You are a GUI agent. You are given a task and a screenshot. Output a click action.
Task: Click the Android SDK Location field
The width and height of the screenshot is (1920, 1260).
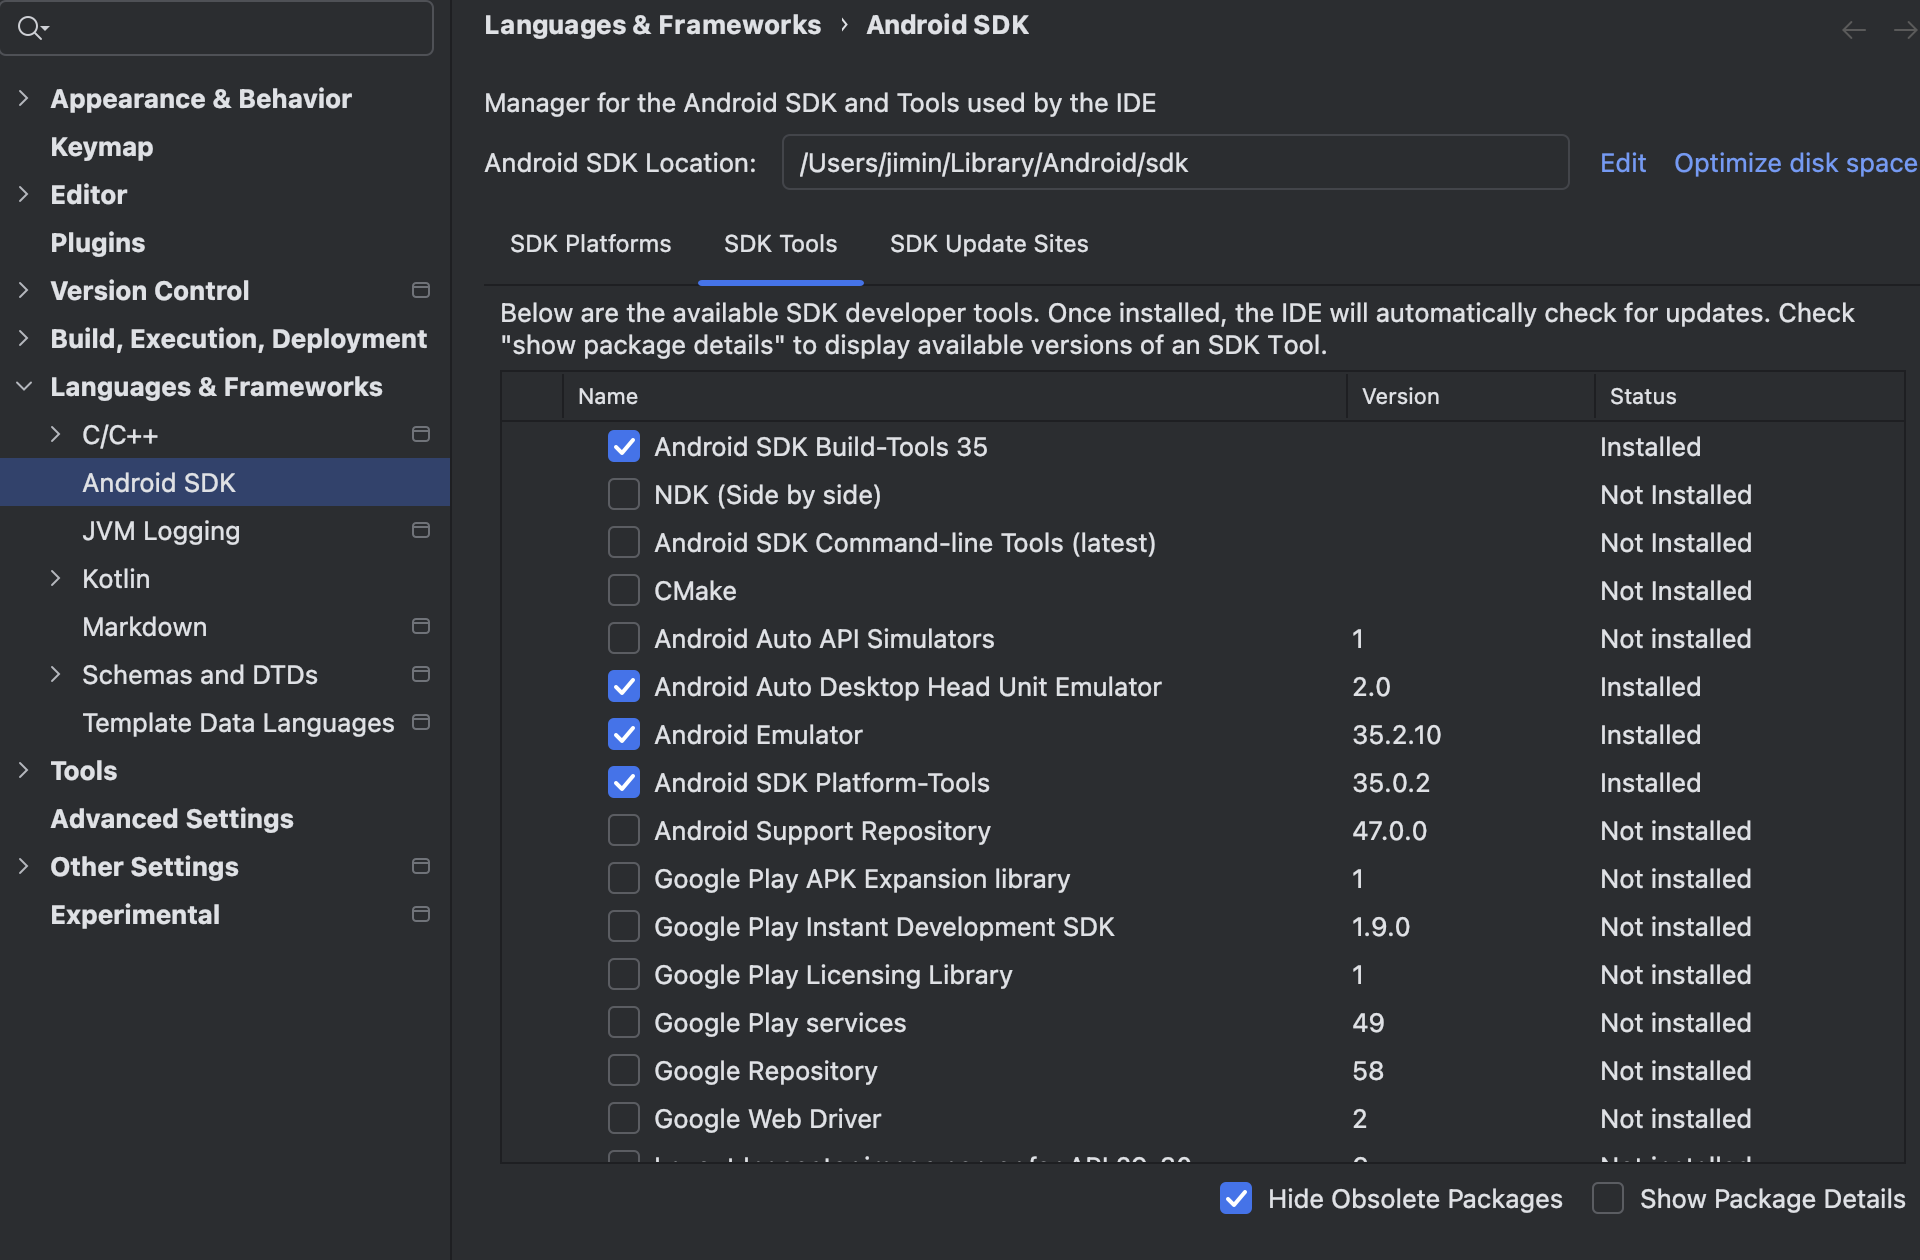1174,163
